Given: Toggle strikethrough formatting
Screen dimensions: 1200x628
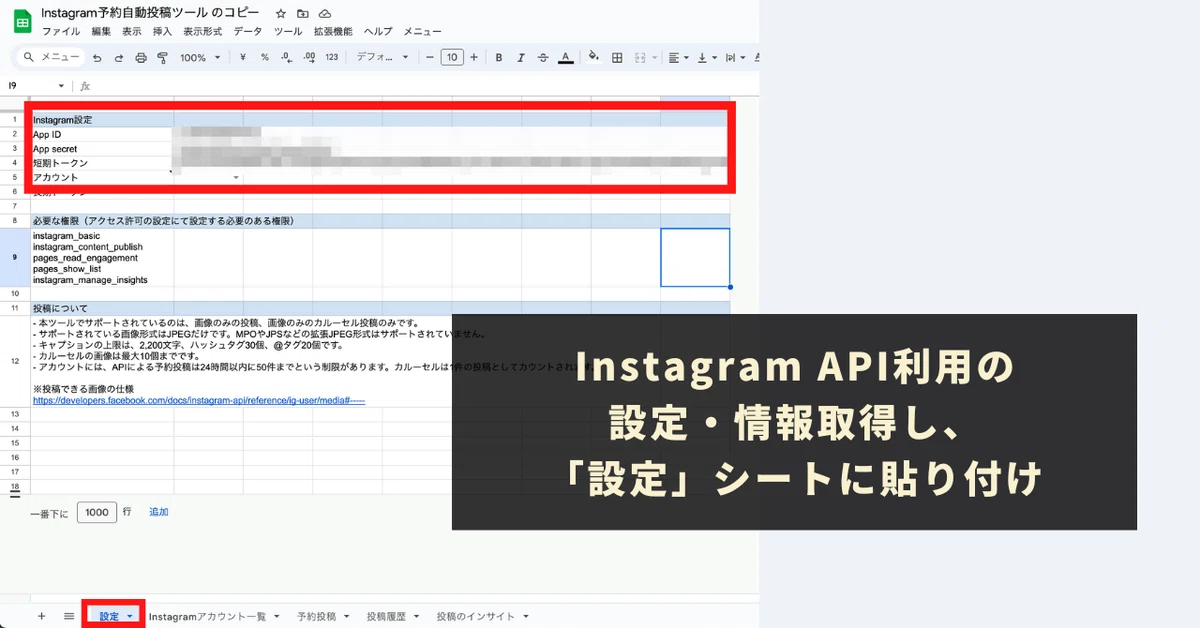Looking at the screenshot, I should coord(543,58).
